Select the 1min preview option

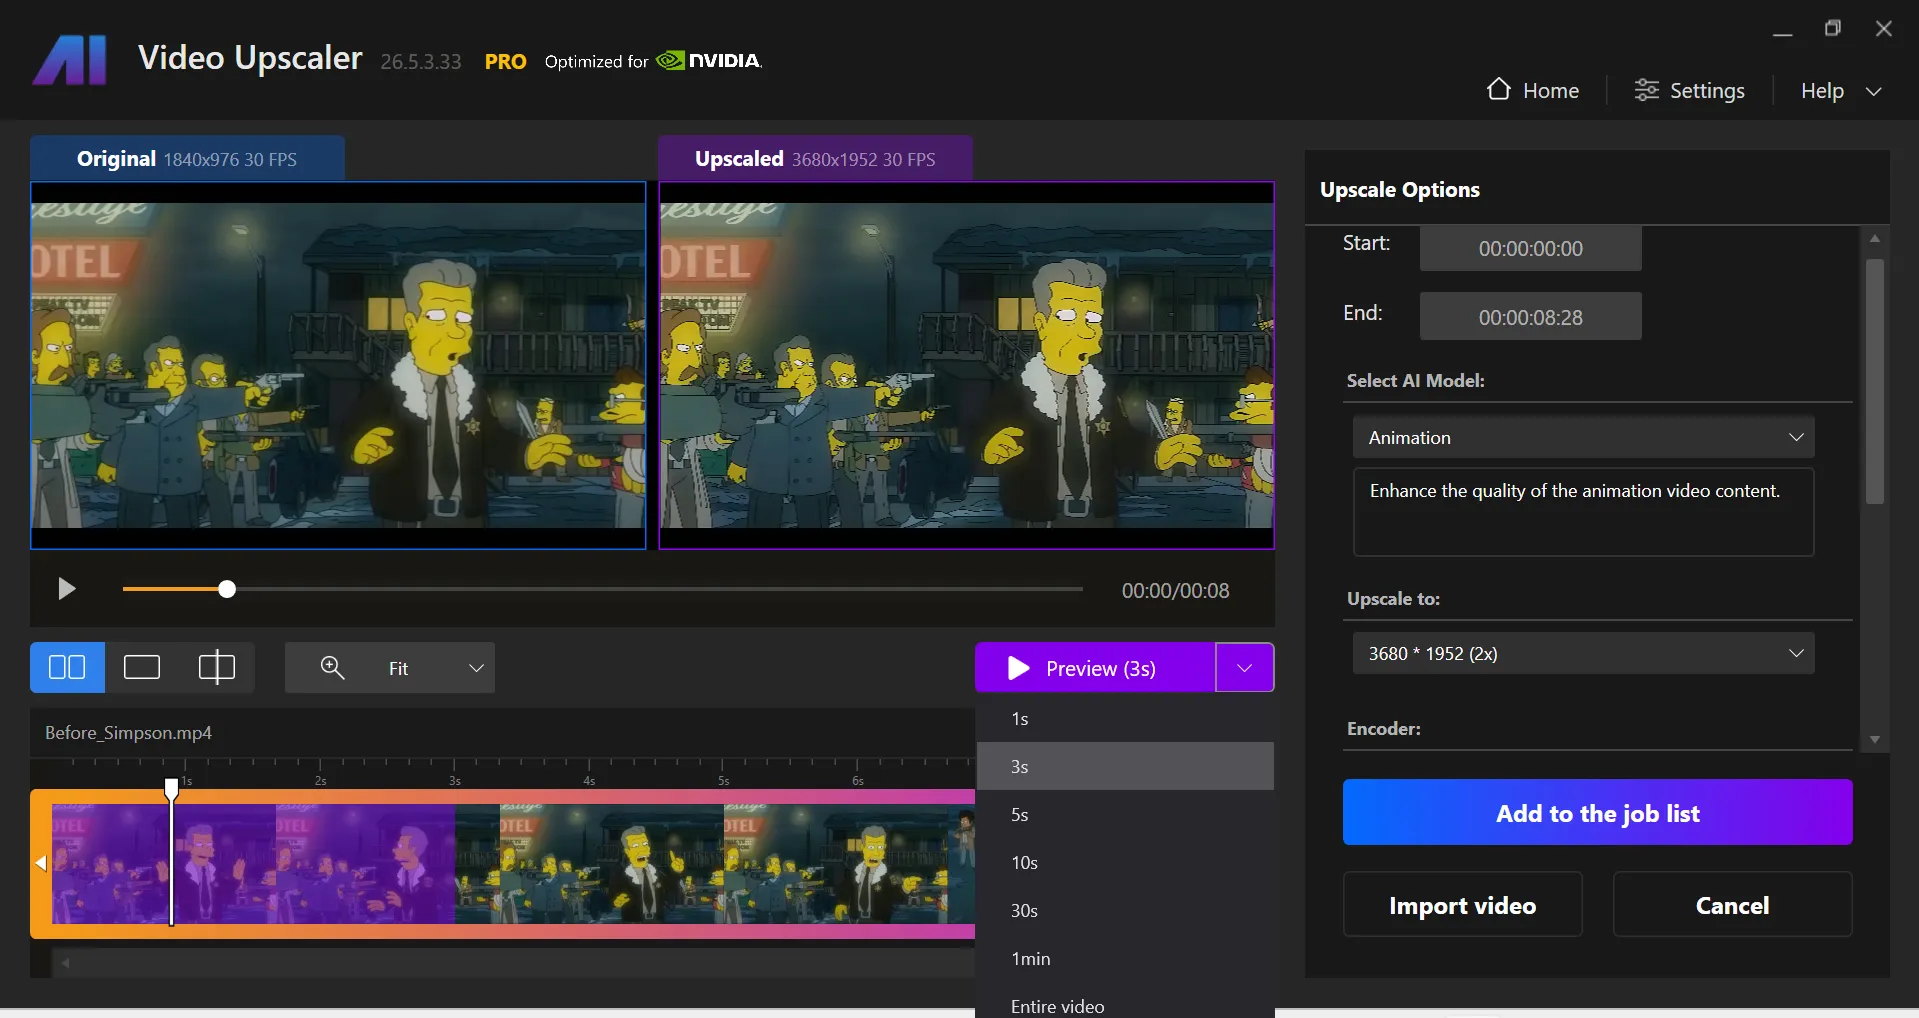click(1030, 958)
